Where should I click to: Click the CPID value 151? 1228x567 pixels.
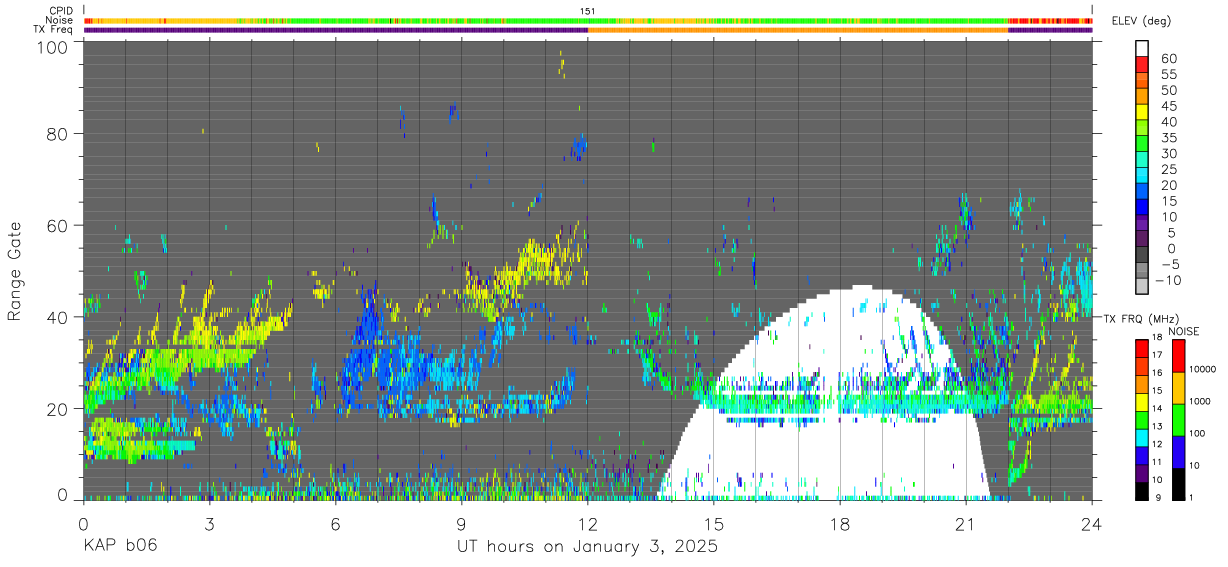[588, 11]
